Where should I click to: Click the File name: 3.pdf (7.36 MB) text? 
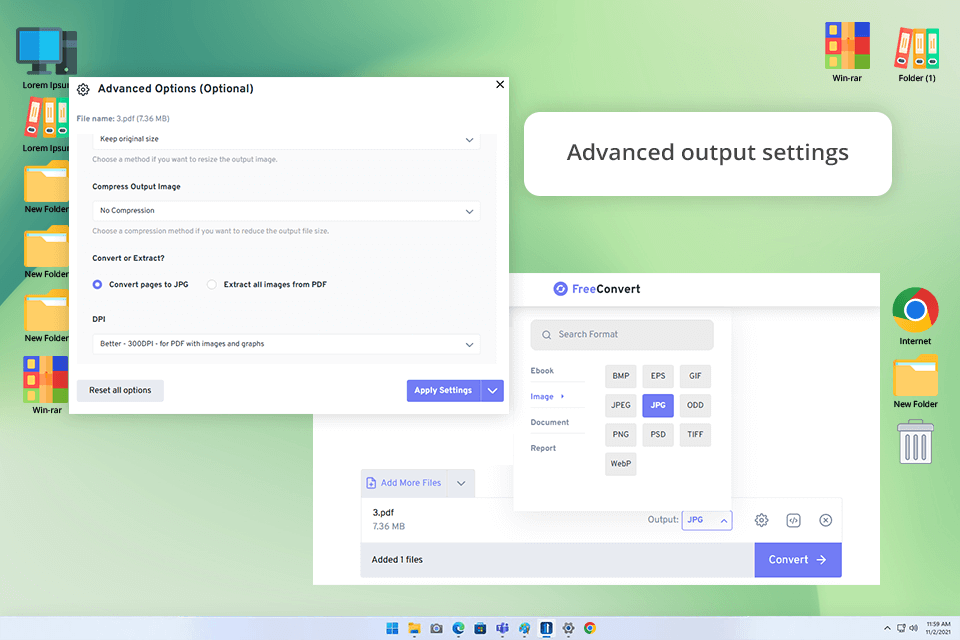pyautogui.click(x=123, y=119)
